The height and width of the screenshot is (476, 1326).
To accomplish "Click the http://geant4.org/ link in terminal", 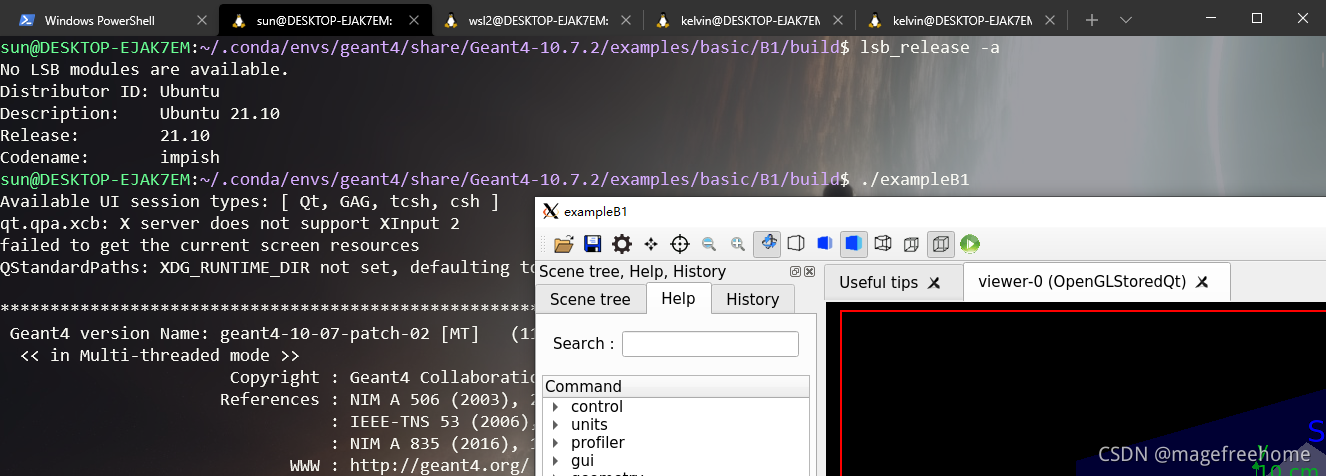I will coord(439,465).
